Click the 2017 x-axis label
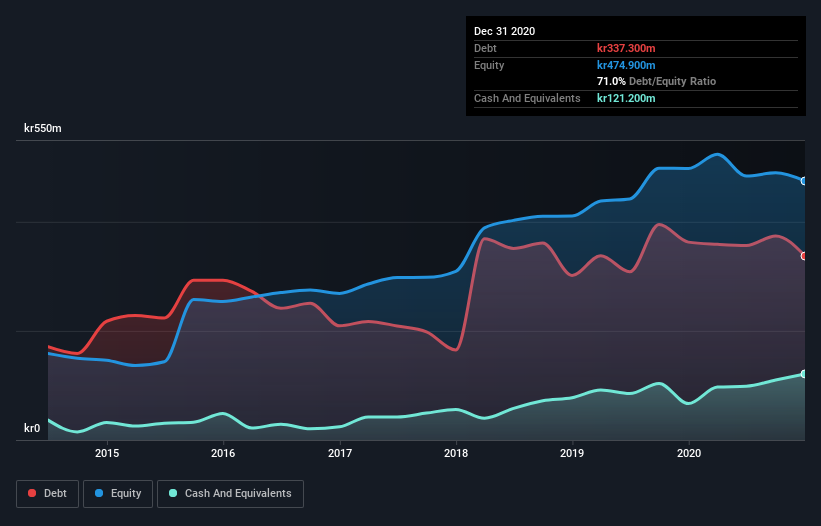This screenshot has width=821, height=526. point(340,453)
